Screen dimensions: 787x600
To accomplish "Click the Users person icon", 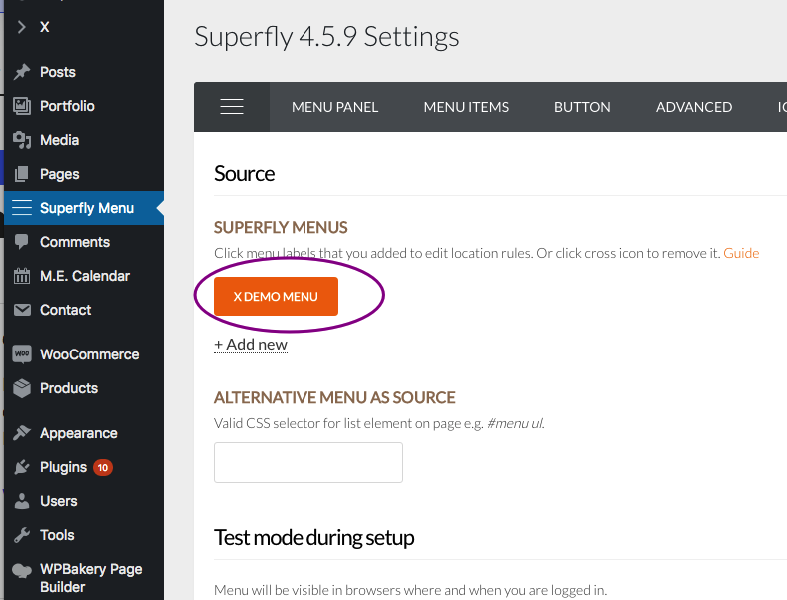I will [22, 501].
